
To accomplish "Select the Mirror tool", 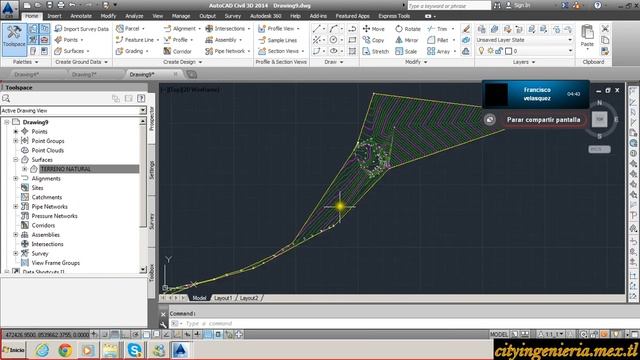I will tap(407, 40).
